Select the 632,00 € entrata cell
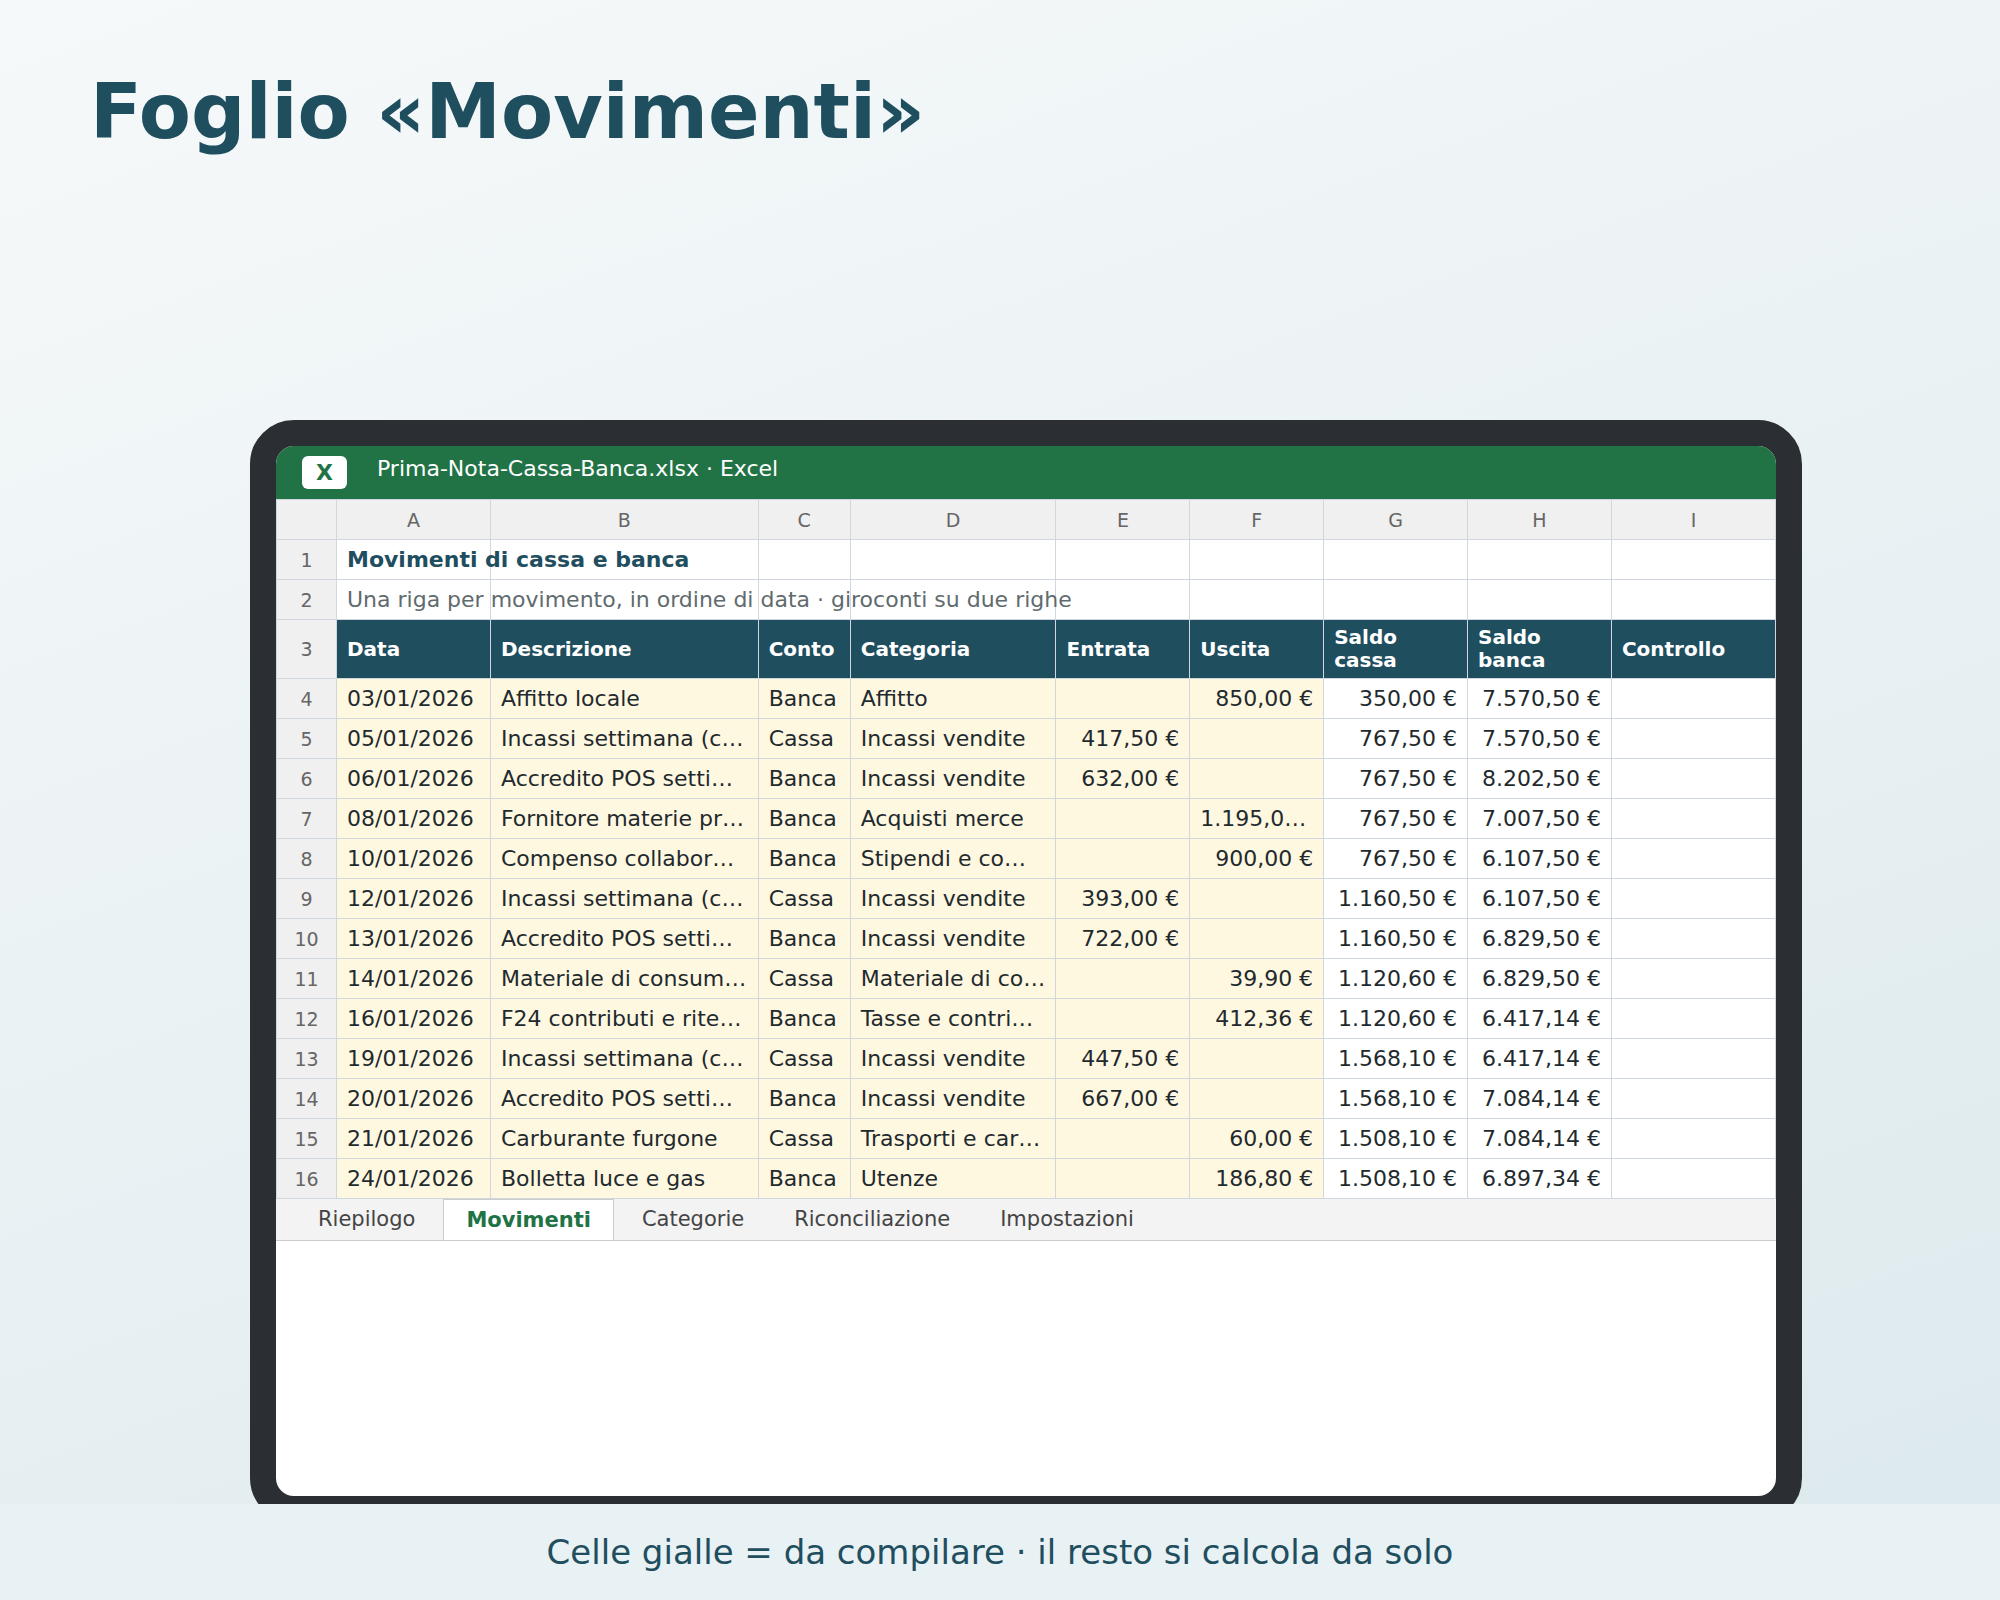 point(1122,779)
